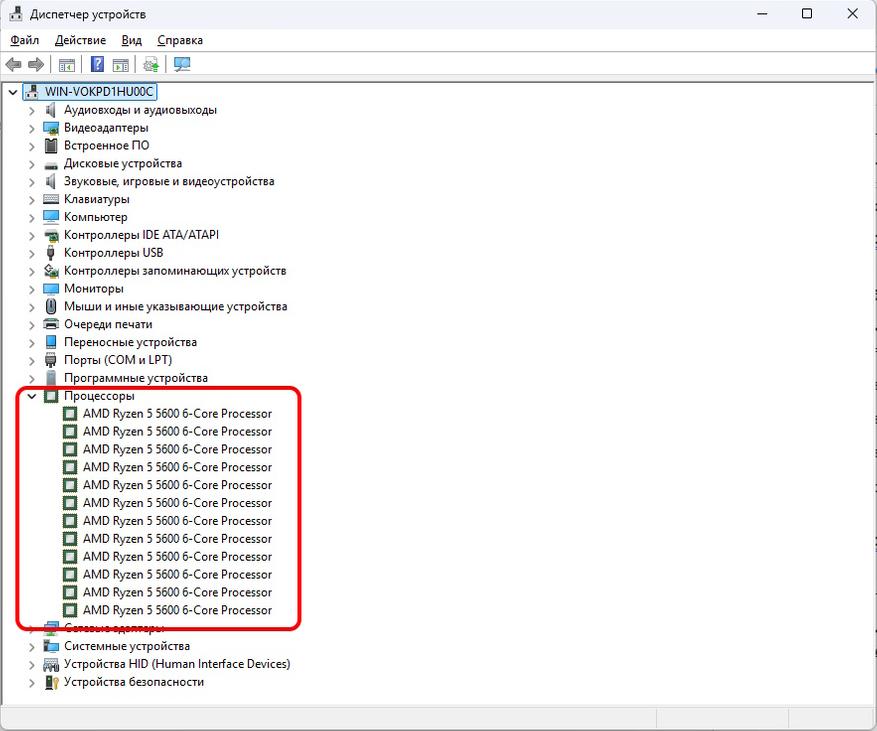Click the port icon beside Порты (COM и LPT)
This screenshot has width=877, height=731.
(x=51, y=360)
